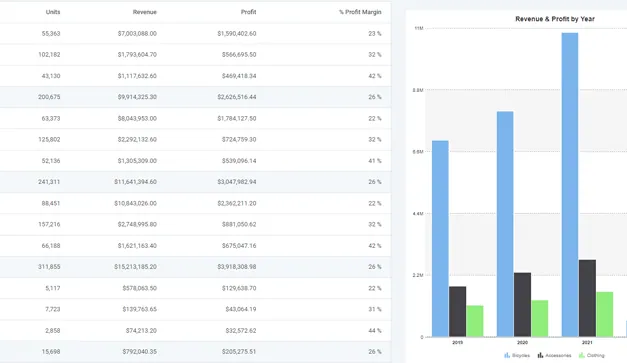
Task: Click the 41 % profit margin cell
Action: tap(375, 161)
